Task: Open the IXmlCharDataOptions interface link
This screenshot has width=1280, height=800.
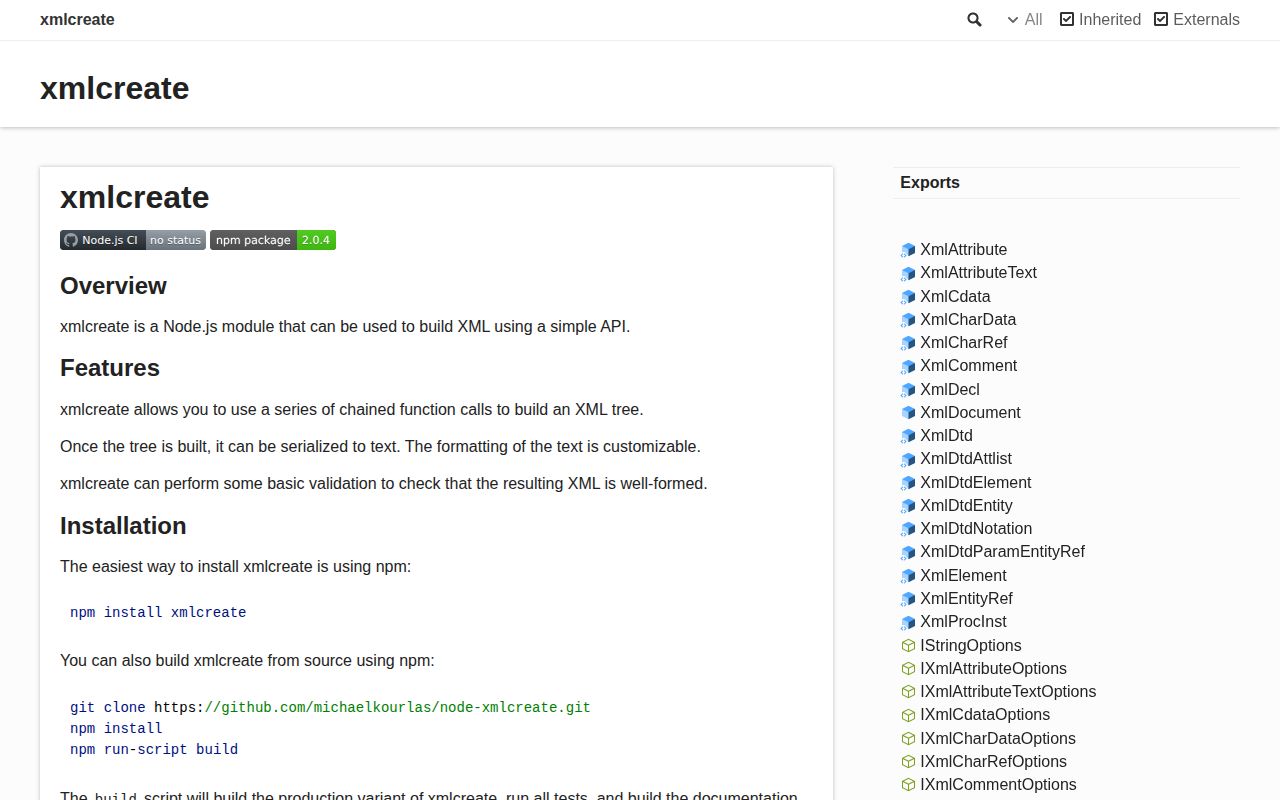Action: [x=998, y=738]
